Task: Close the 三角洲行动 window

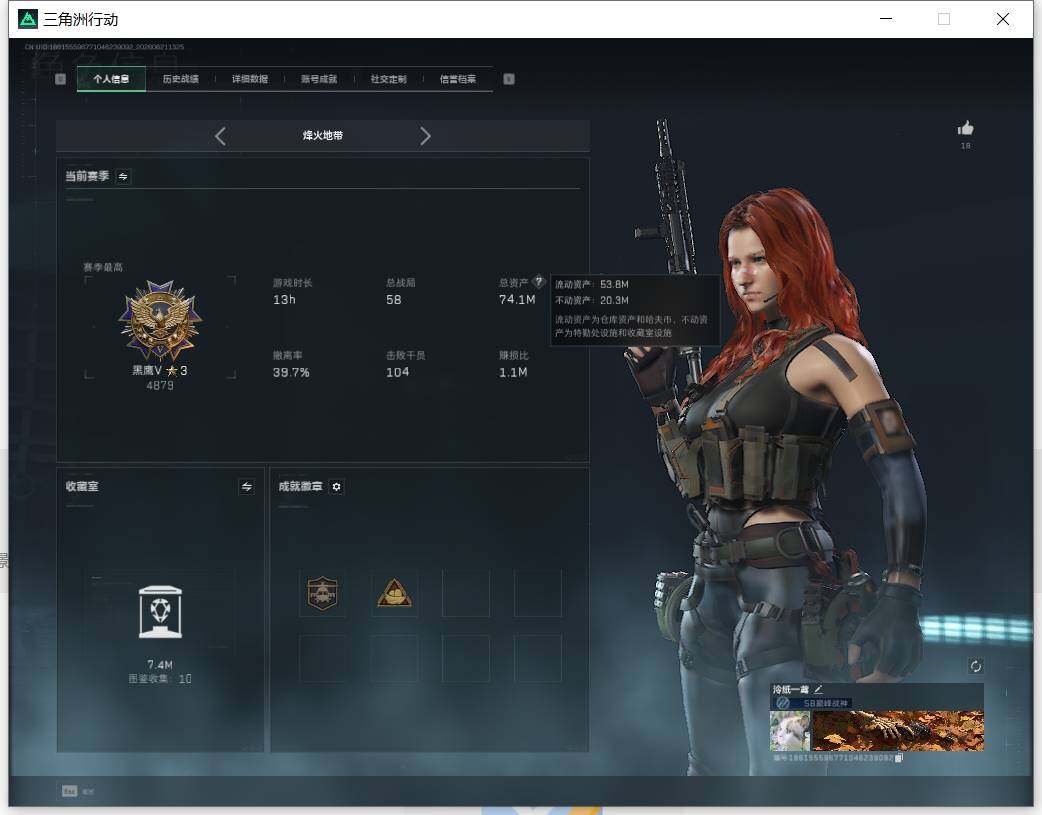Action: pyautogui.click(x=1003, y=19)
